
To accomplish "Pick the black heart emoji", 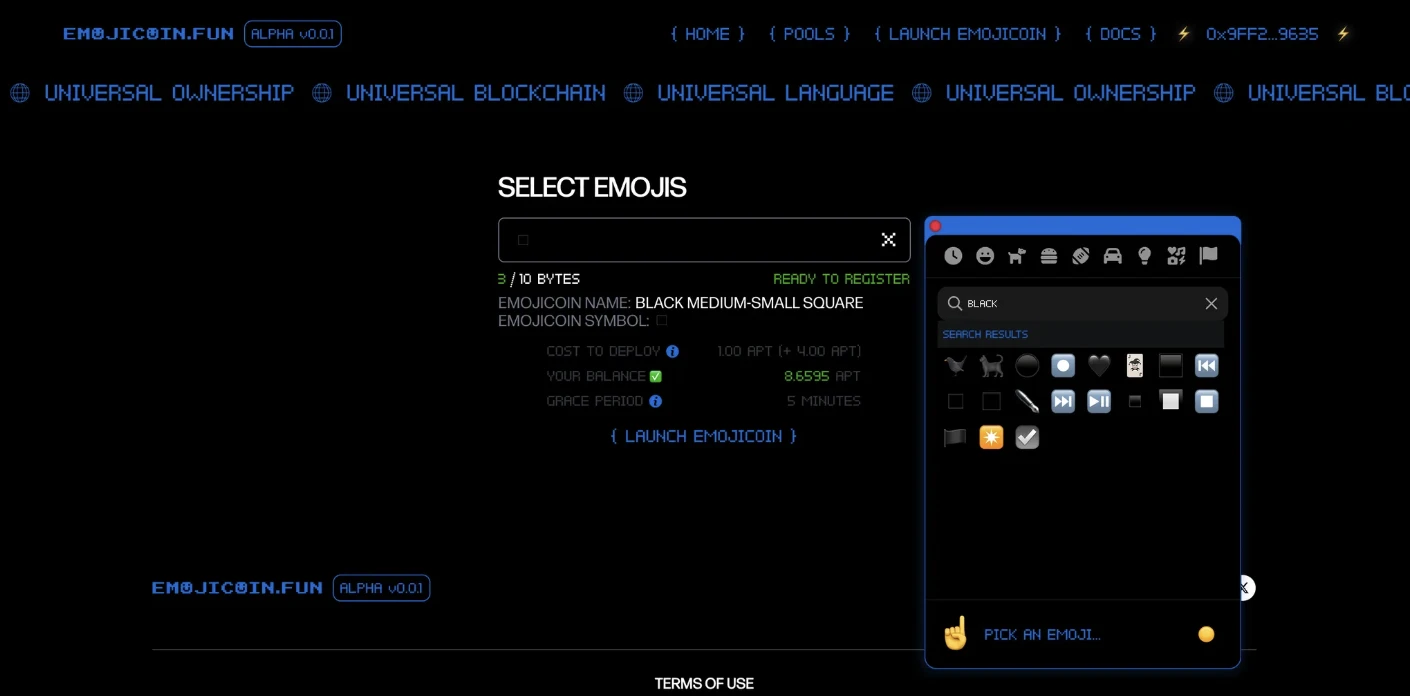I will (1099, 366).
